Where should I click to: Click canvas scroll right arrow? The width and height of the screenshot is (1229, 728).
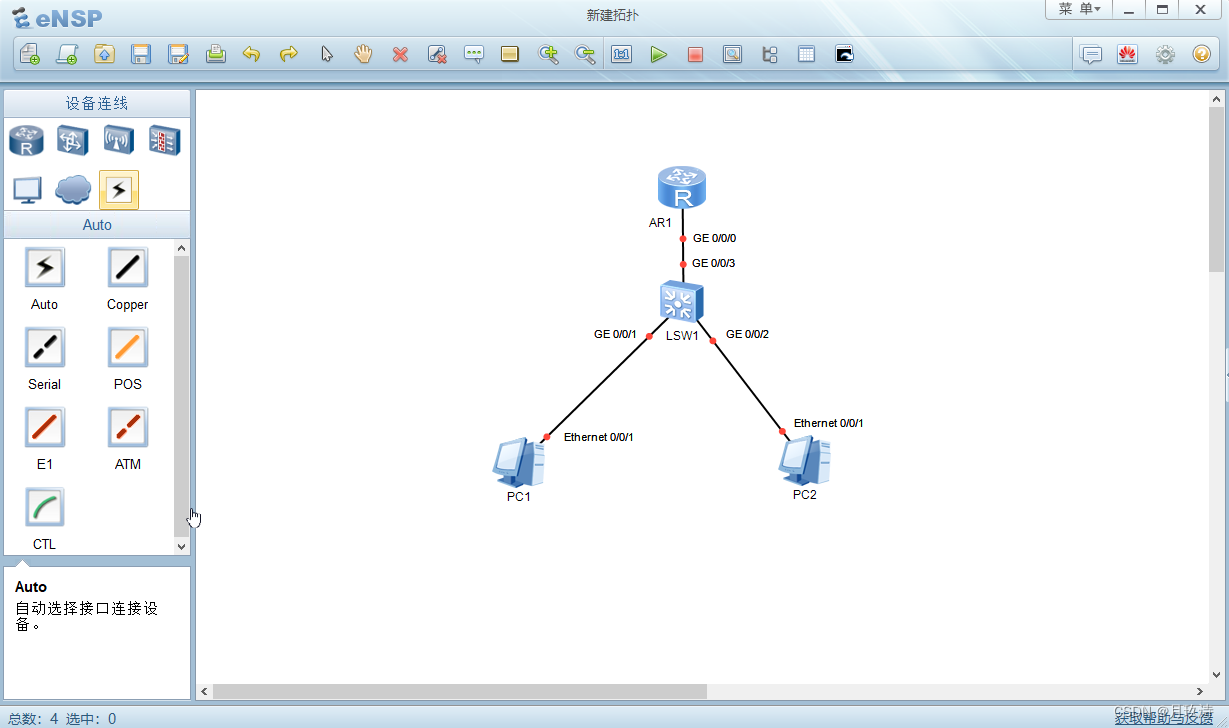click(1200, 691)
